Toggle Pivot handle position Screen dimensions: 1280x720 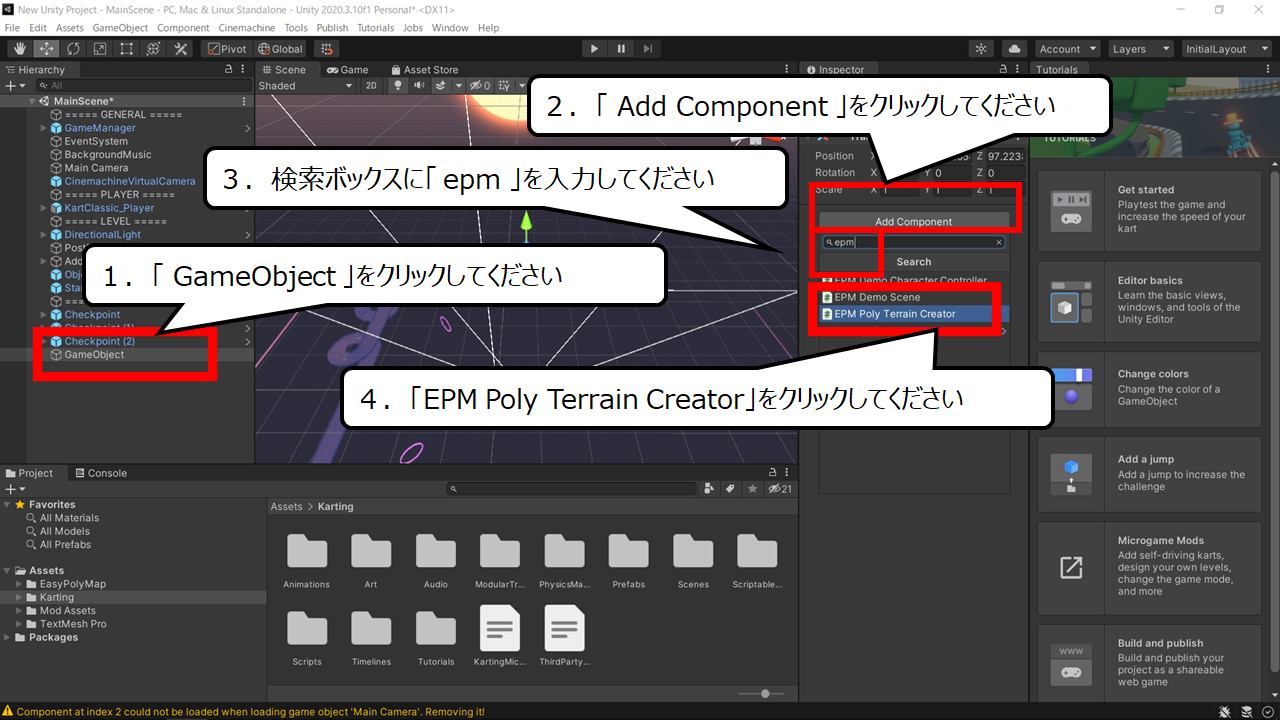pyautogui.click(x=227, y=48)
